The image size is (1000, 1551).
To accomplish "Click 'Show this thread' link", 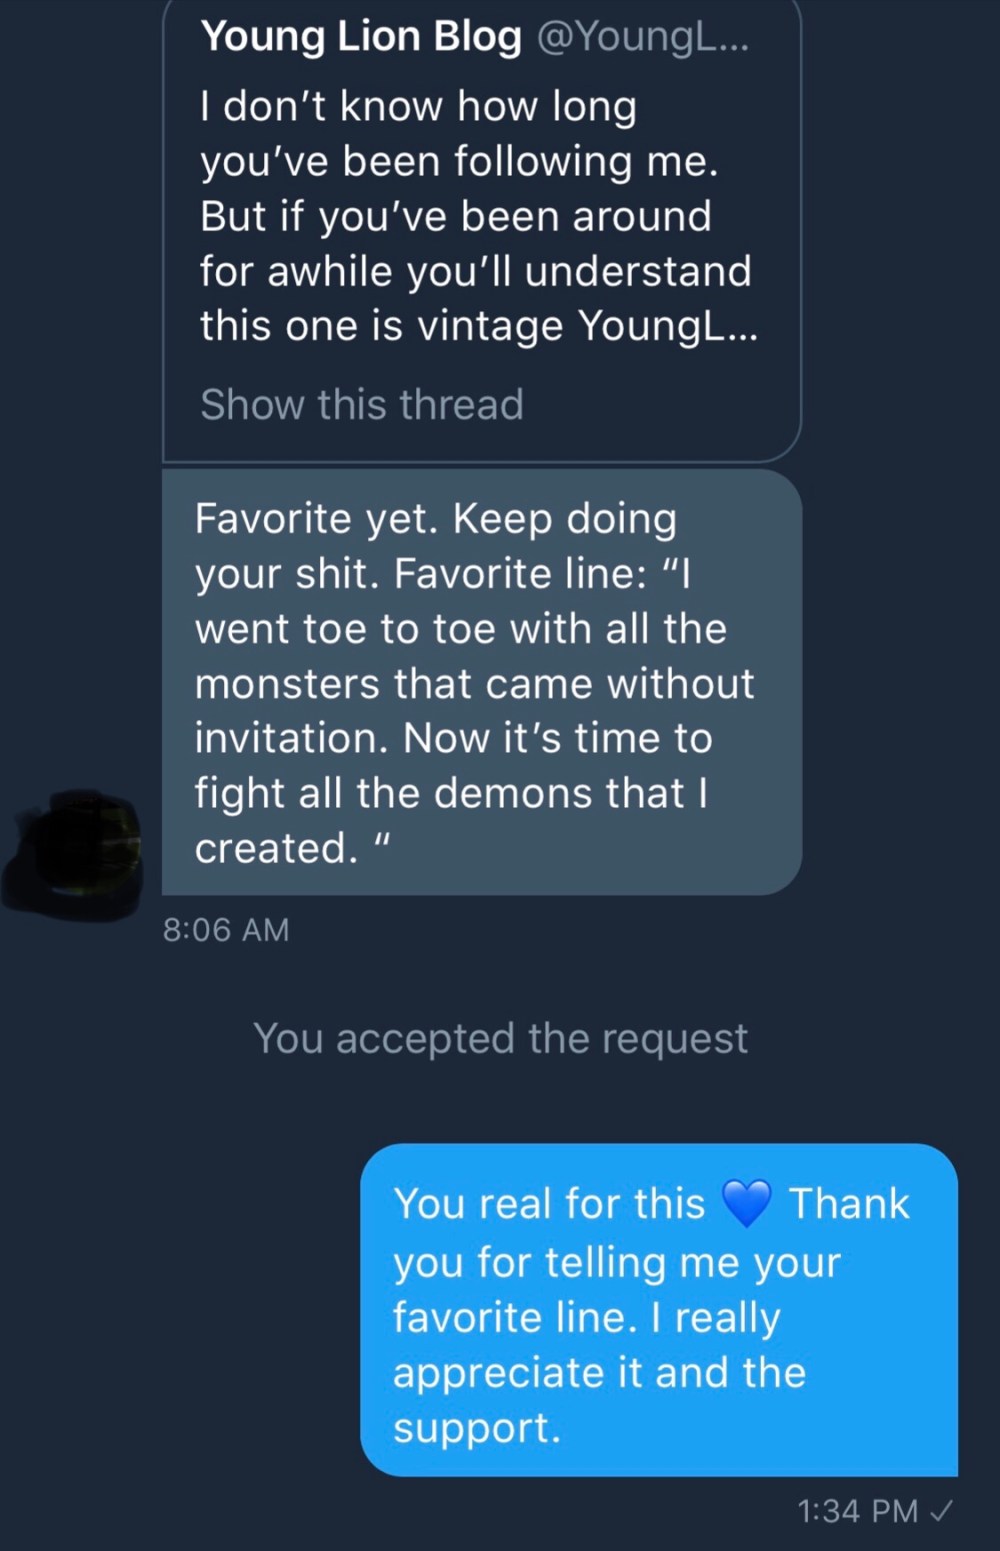I will coord(361,405).
